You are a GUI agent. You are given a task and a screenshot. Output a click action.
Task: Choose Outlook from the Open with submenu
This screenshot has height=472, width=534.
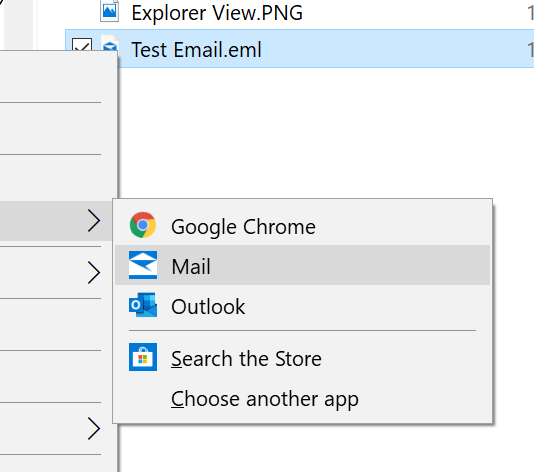(x=302, y=305)
